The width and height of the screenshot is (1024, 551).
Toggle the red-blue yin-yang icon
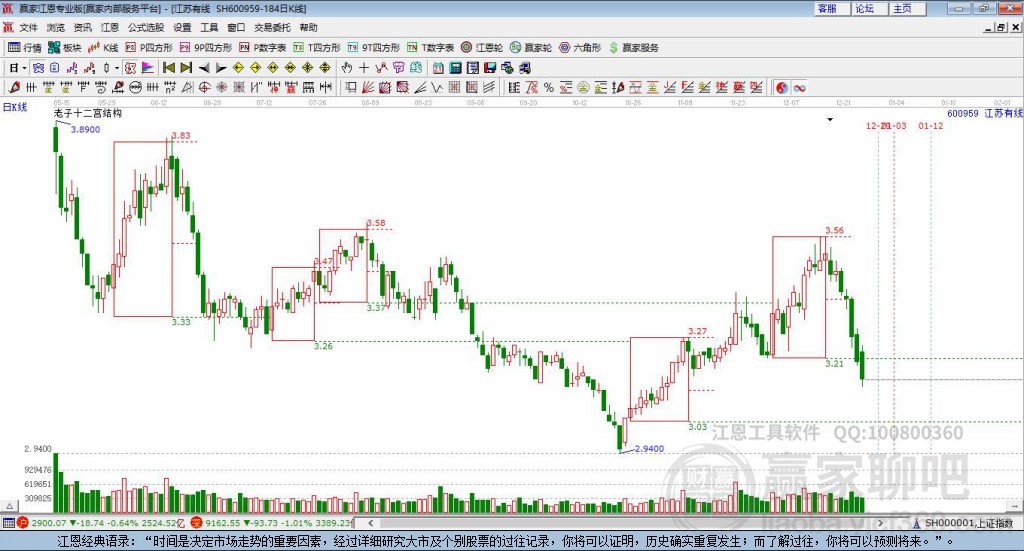coord(782,87)
